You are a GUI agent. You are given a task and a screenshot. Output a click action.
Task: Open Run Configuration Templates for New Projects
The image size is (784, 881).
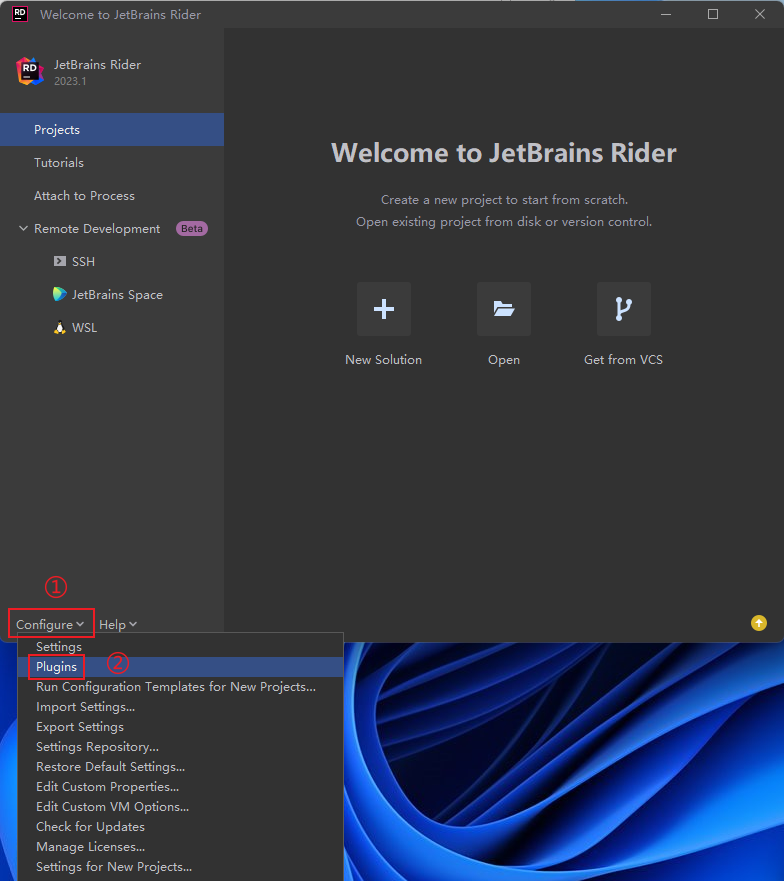(180, 687)
